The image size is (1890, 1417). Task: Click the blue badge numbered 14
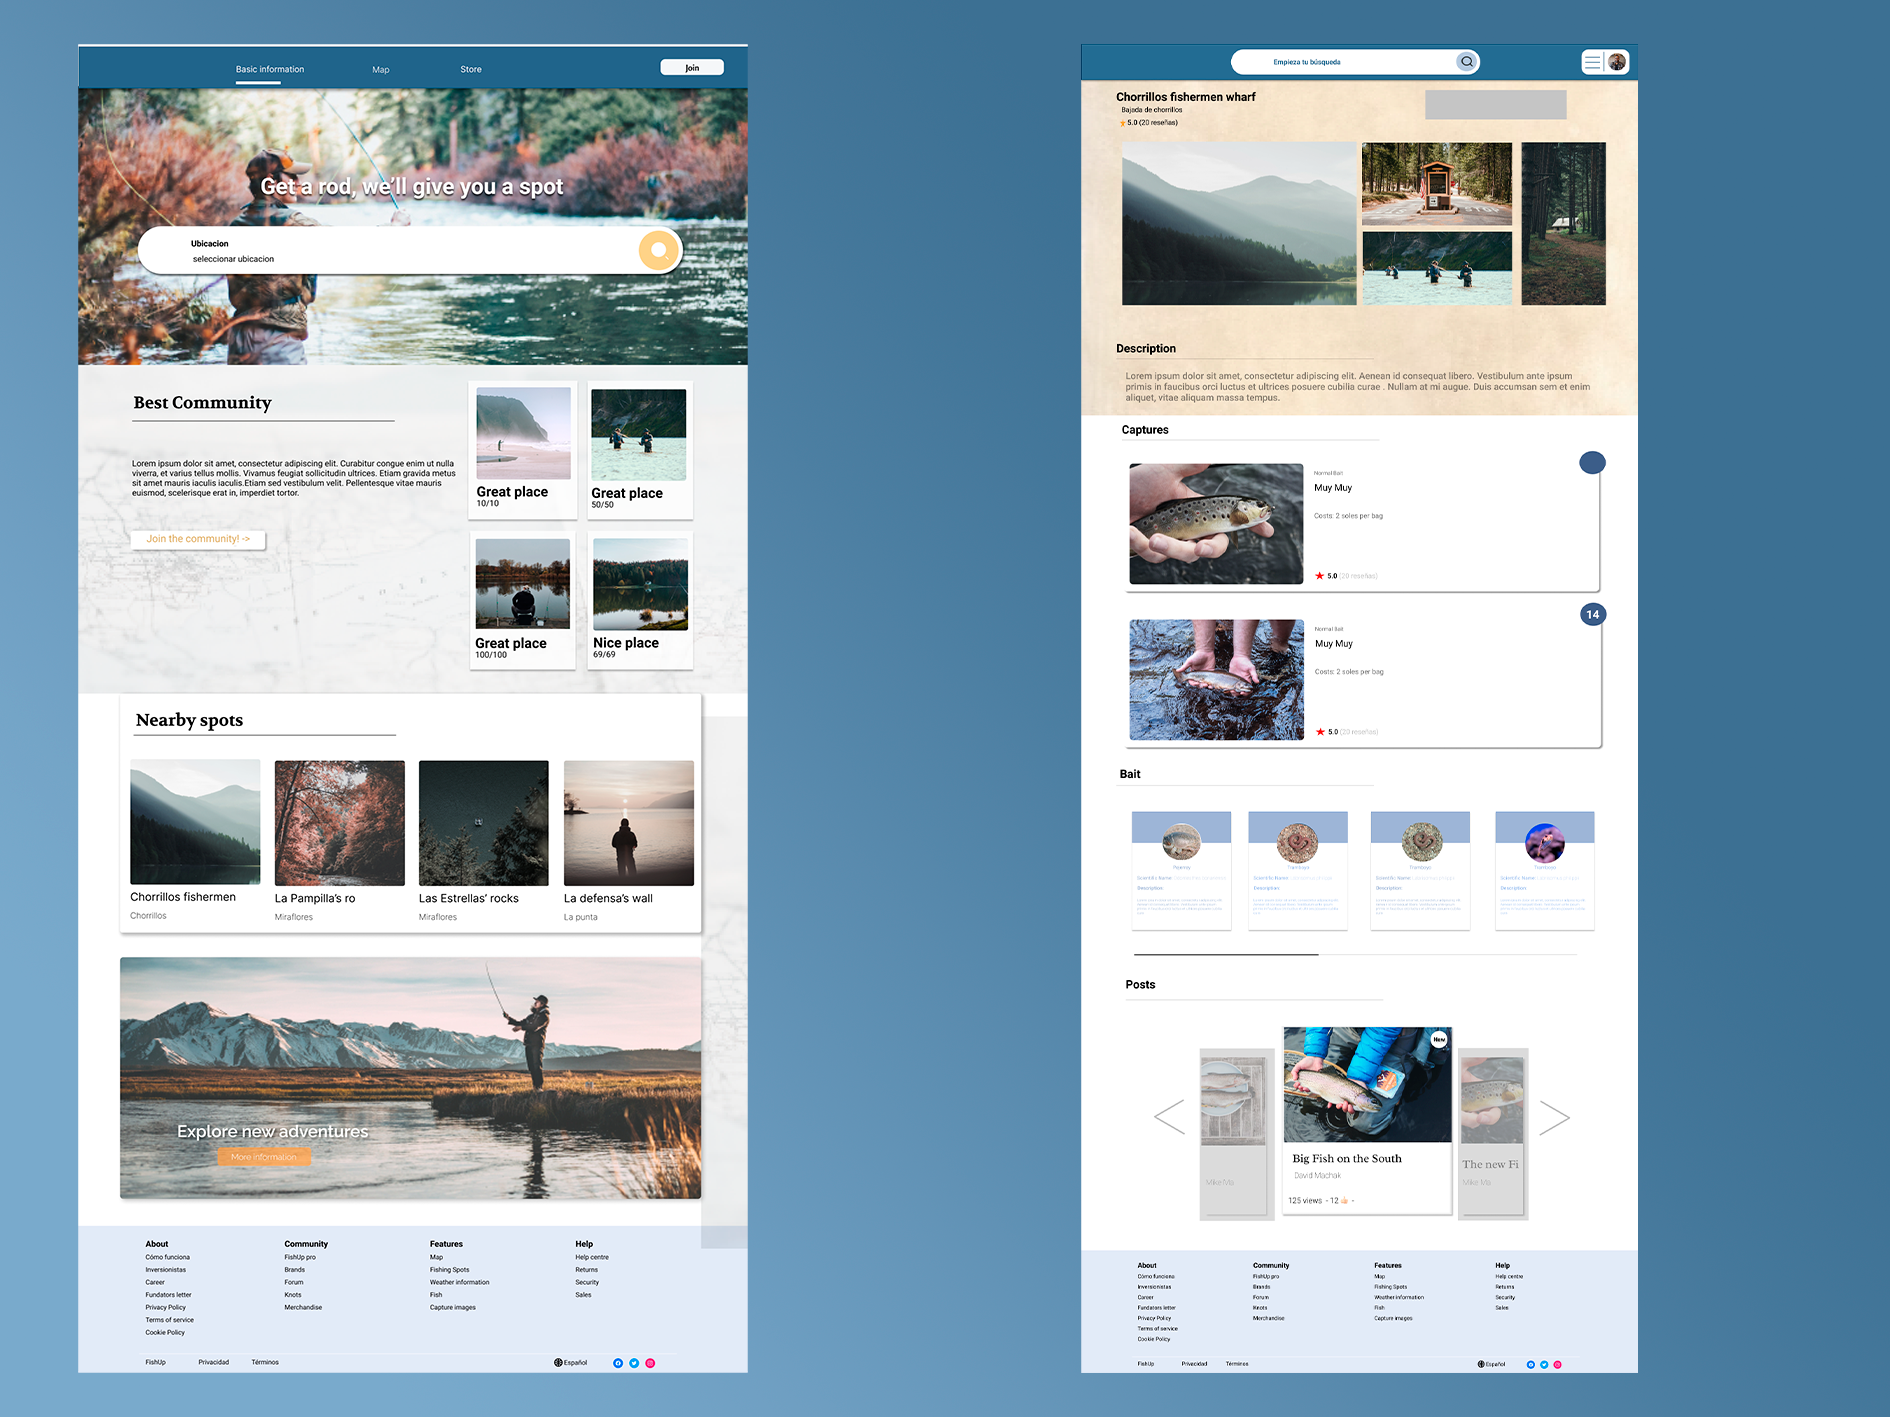tap(1592, 614)
